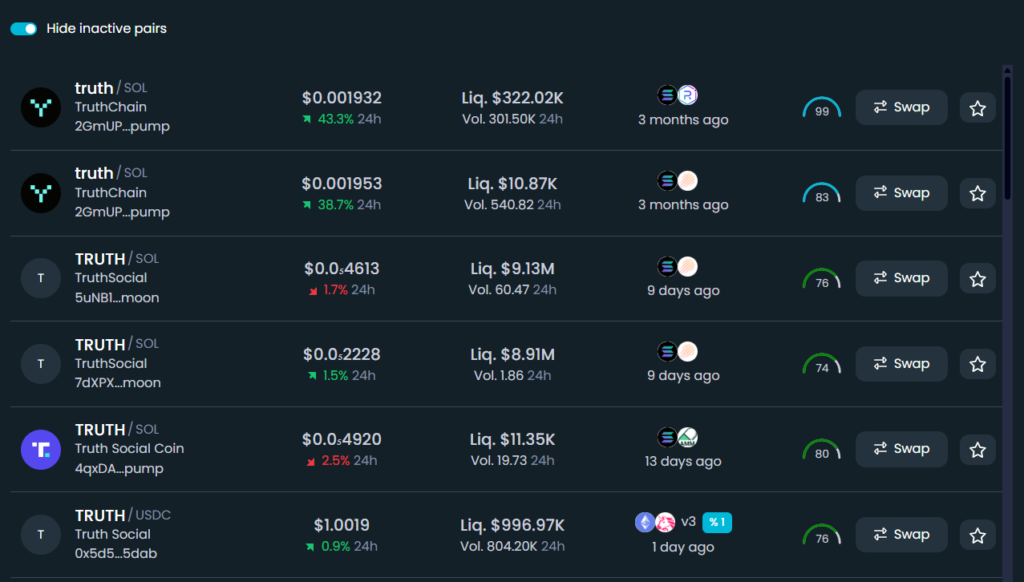1024x582 pixels.
Task: Favorite the Truth Social Coin pair
Action: pyautogui.click(x=977, y=449)
